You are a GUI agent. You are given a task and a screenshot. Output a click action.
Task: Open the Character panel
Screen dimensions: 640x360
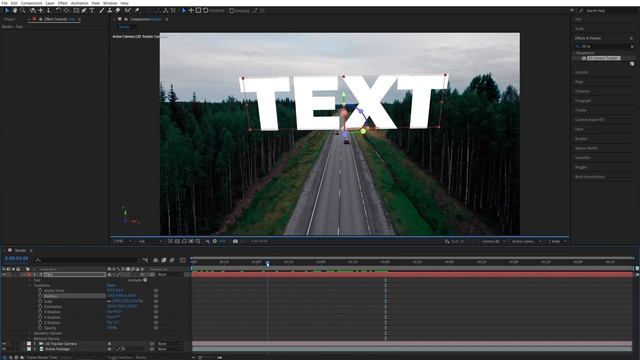click(x=582, y=91)
